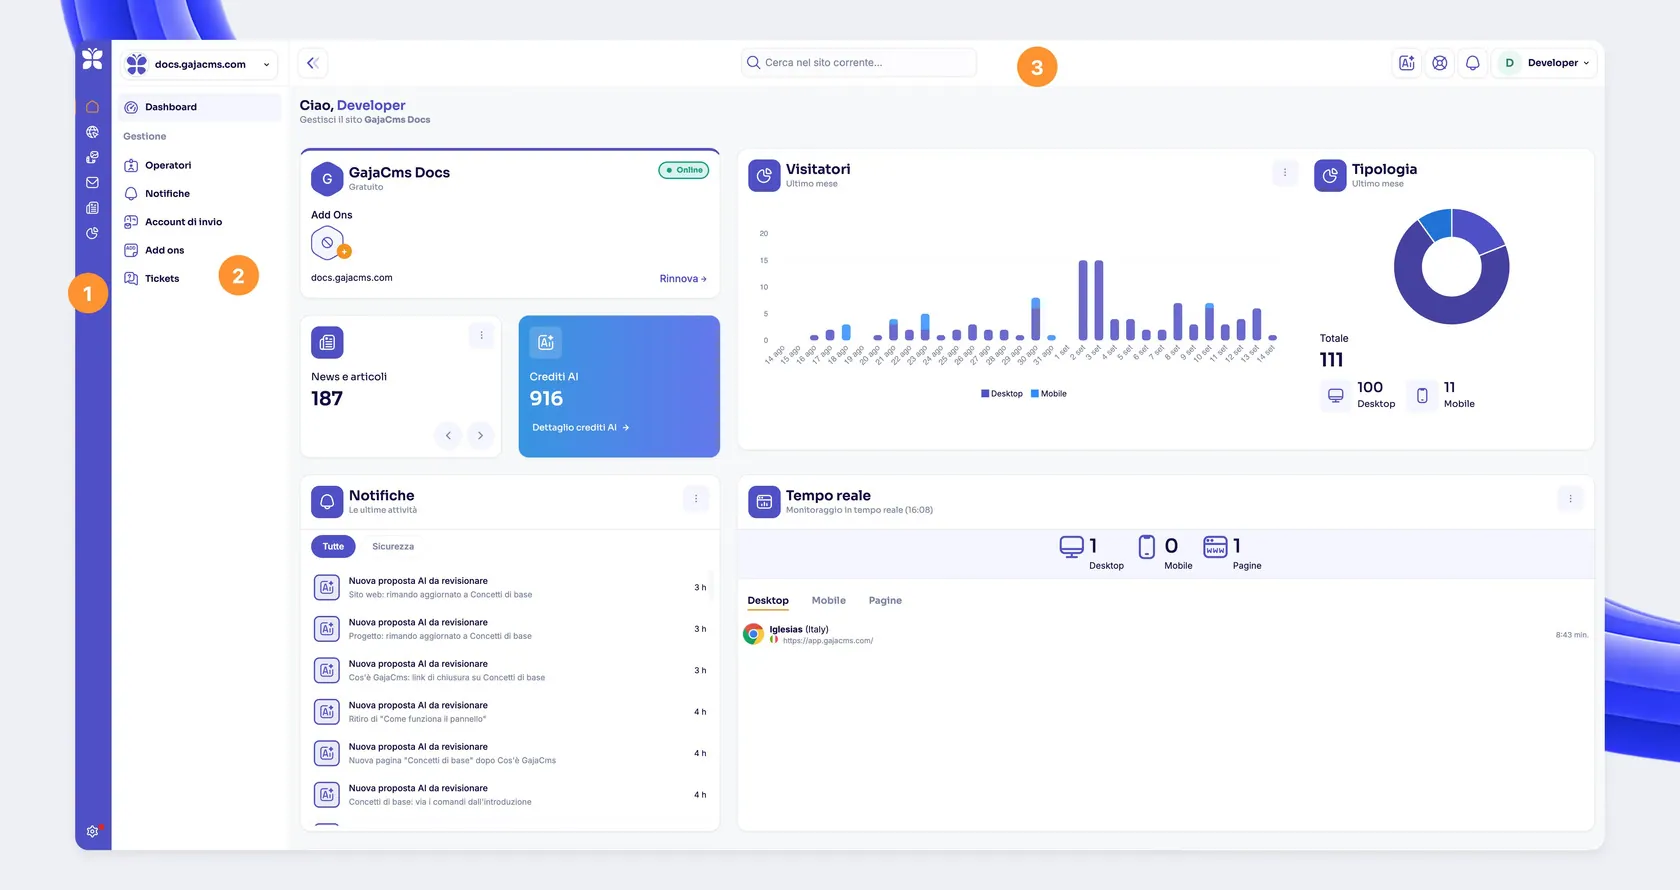1680x890 pixels.
Task: Open the Visitatori card options menu
Action: pyautogui.click(x=1285, y=172)
